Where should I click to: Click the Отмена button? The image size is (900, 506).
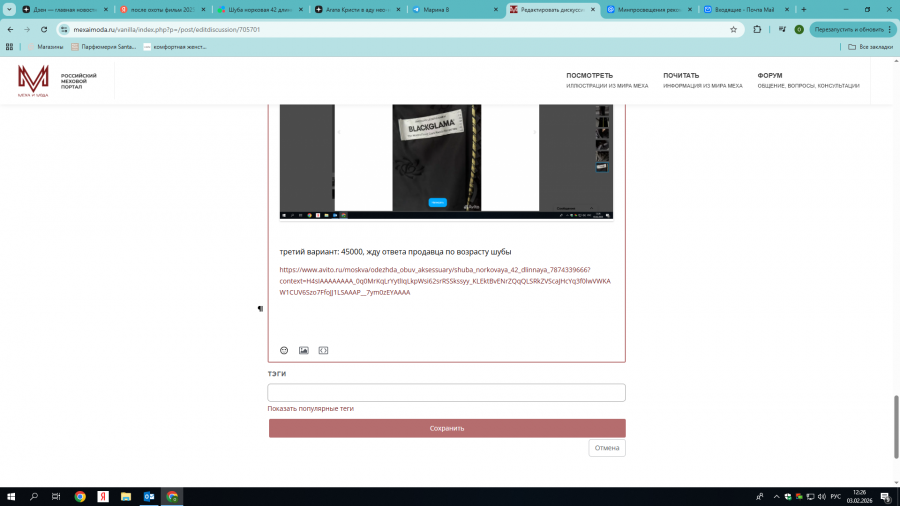[x=607, y=448]
